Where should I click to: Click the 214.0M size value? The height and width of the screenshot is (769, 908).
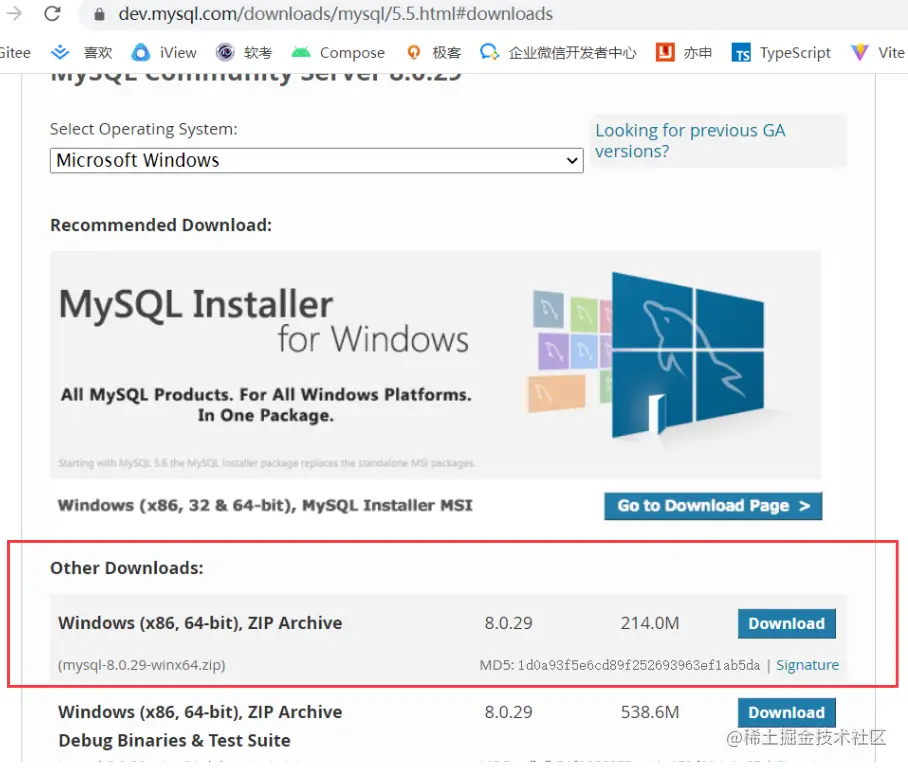650,623
